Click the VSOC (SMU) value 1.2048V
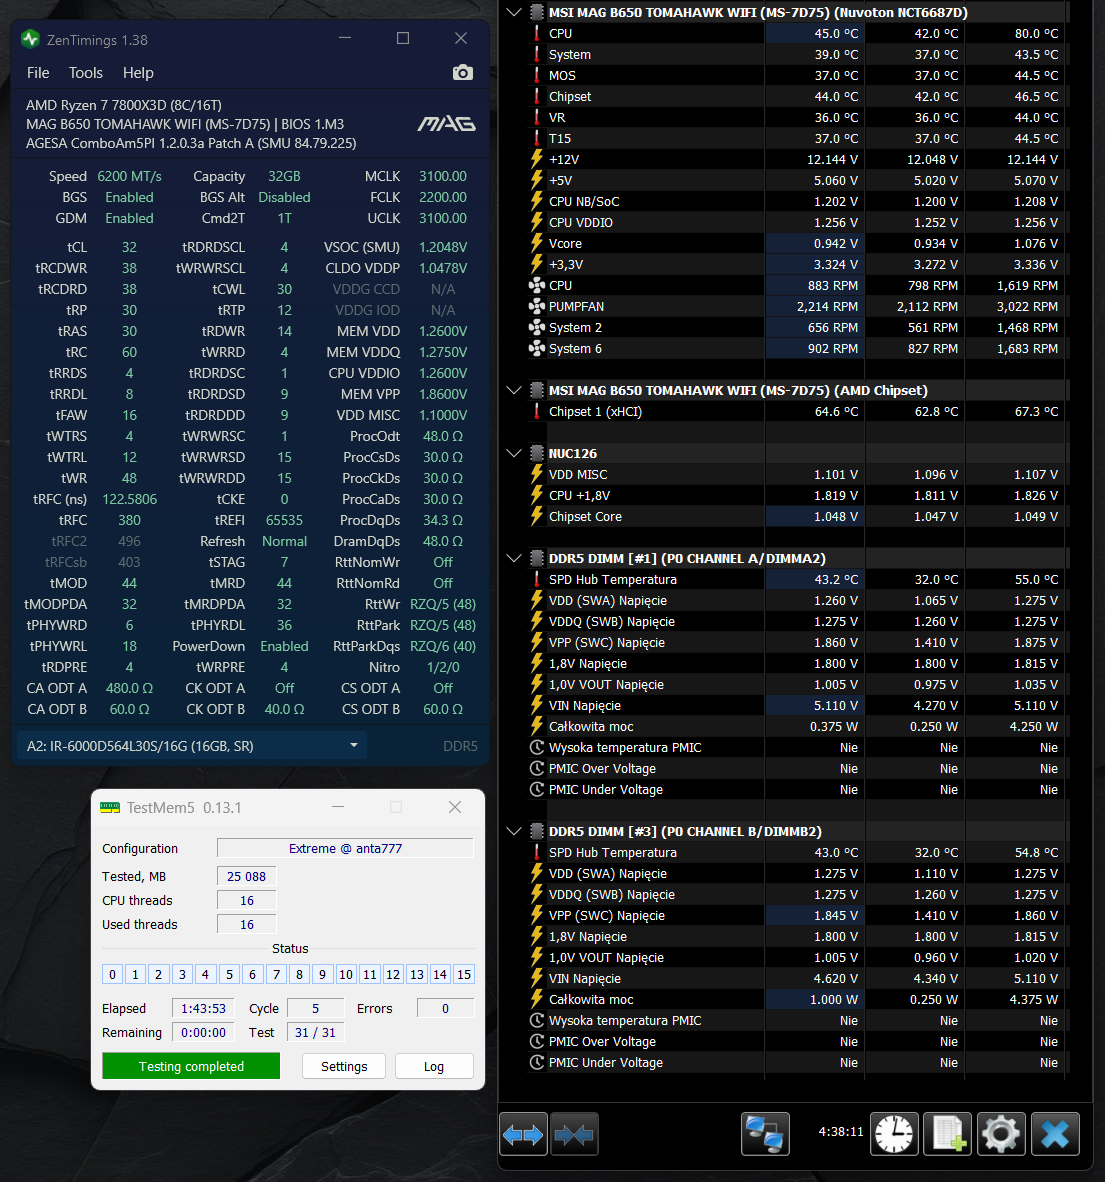Viewport: 1105px width, 1182px height. [x=443, y=247]
